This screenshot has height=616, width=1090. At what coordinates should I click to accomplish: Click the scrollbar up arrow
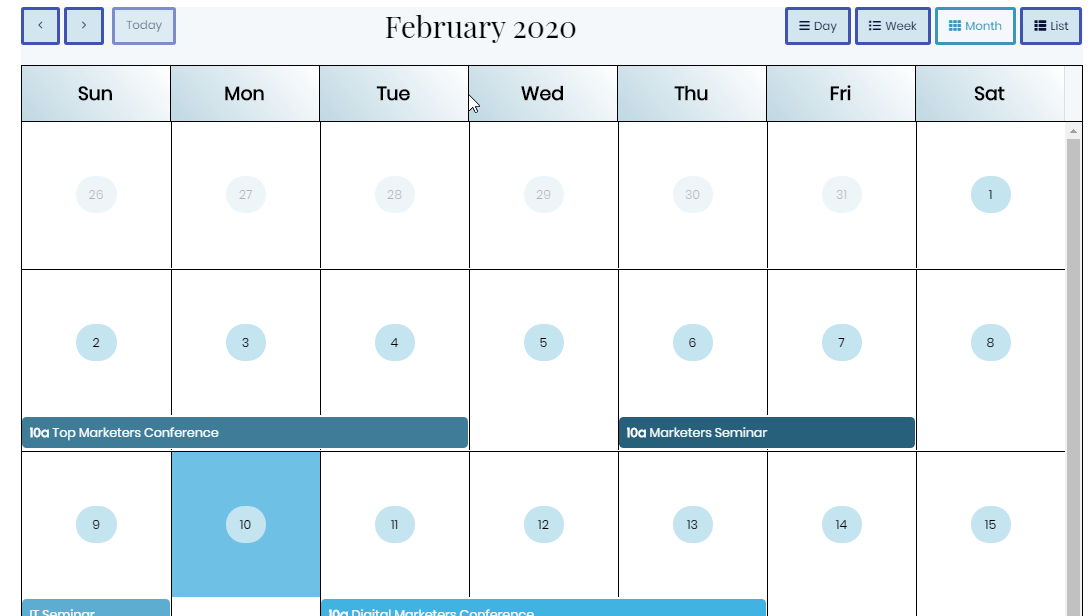click(x=1074, y=128)
